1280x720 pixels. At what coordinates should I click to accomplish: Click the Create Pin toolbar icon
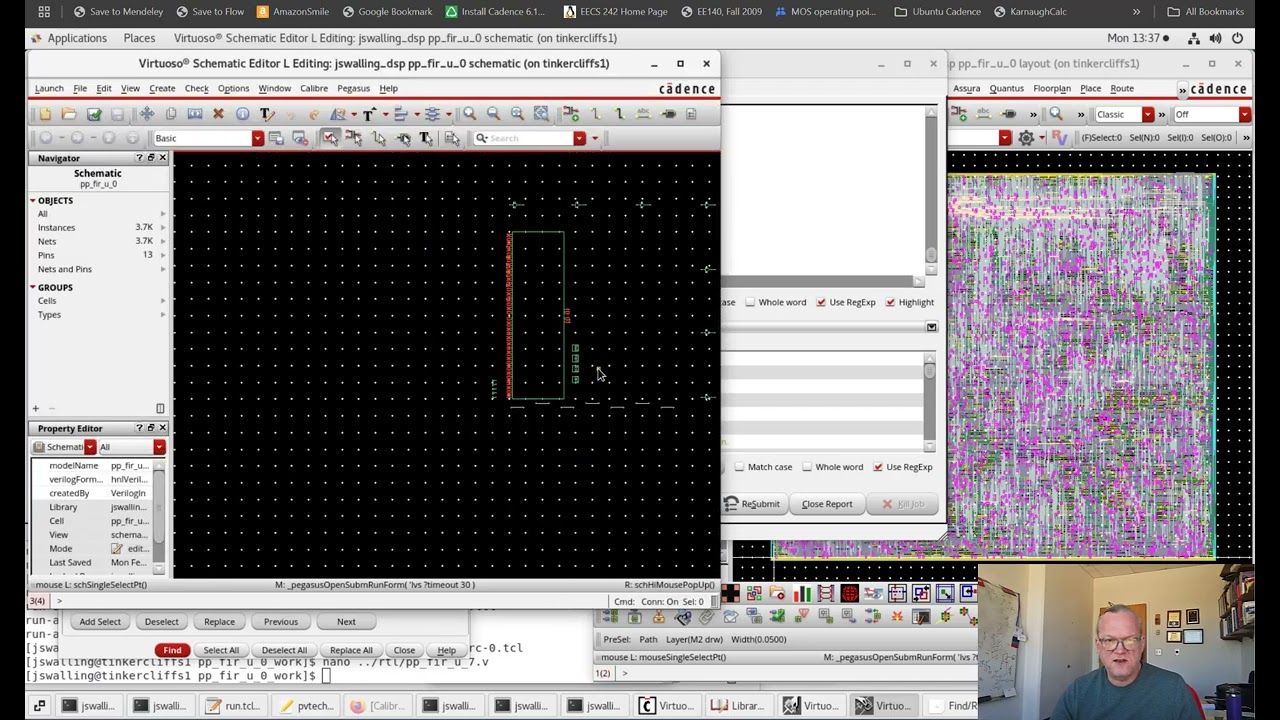click(668, 113)
